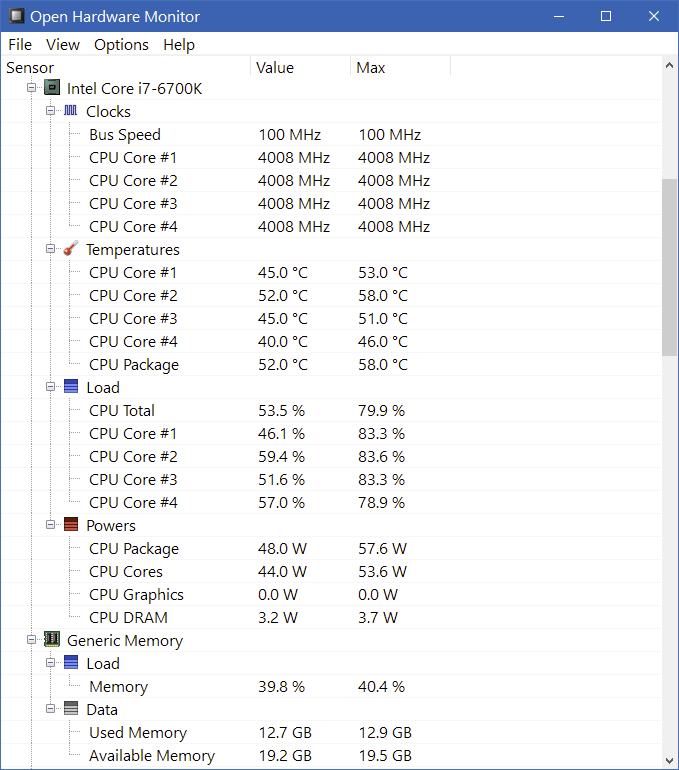The image size is (679, 770).
Task: Click the scrollbar up arrow
Action: [x=669, y=65]
